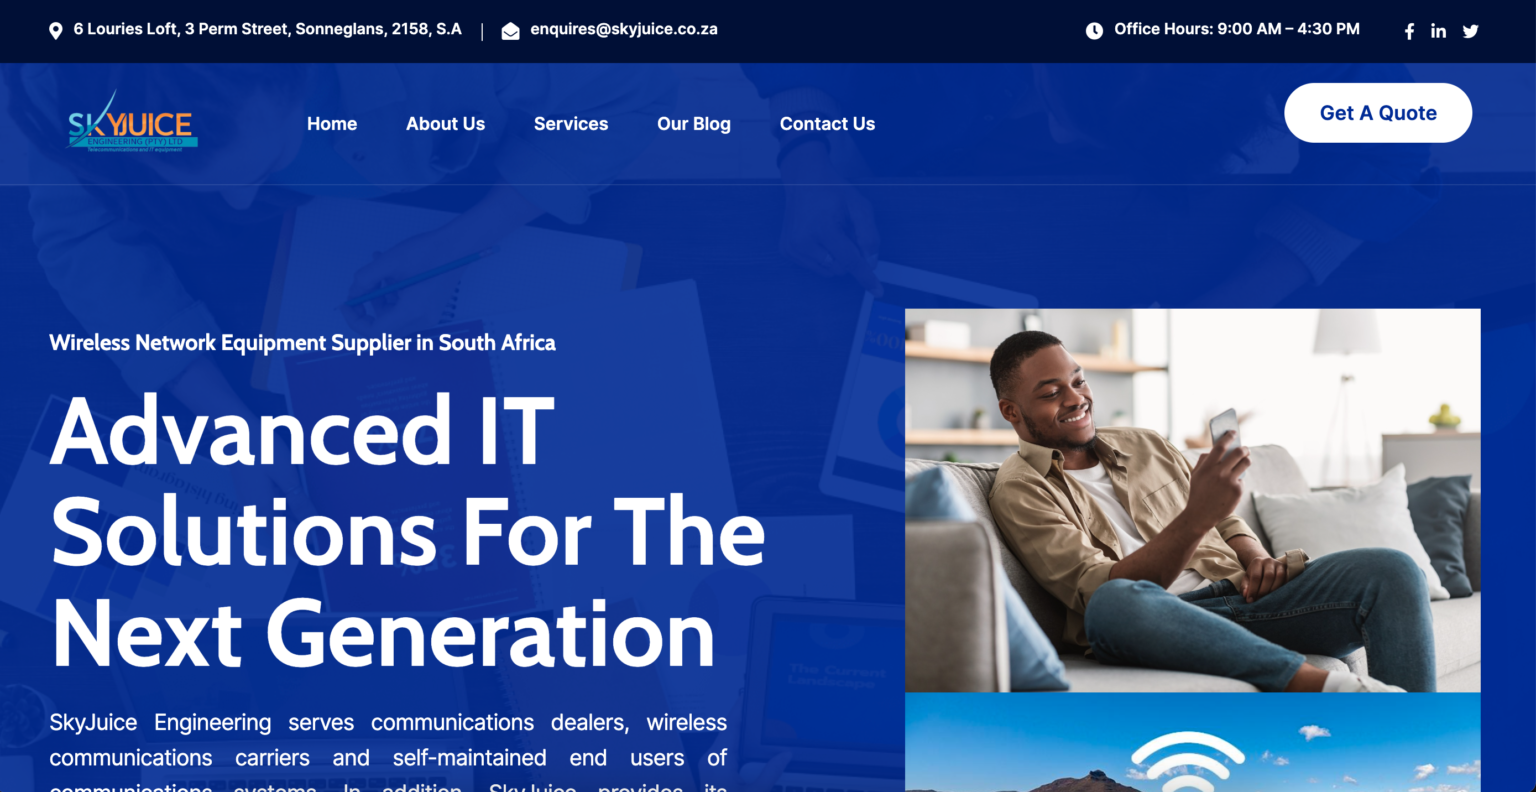Click the envelope email icon
This screenshot has width=1536, height=792.
coord(510,31)
